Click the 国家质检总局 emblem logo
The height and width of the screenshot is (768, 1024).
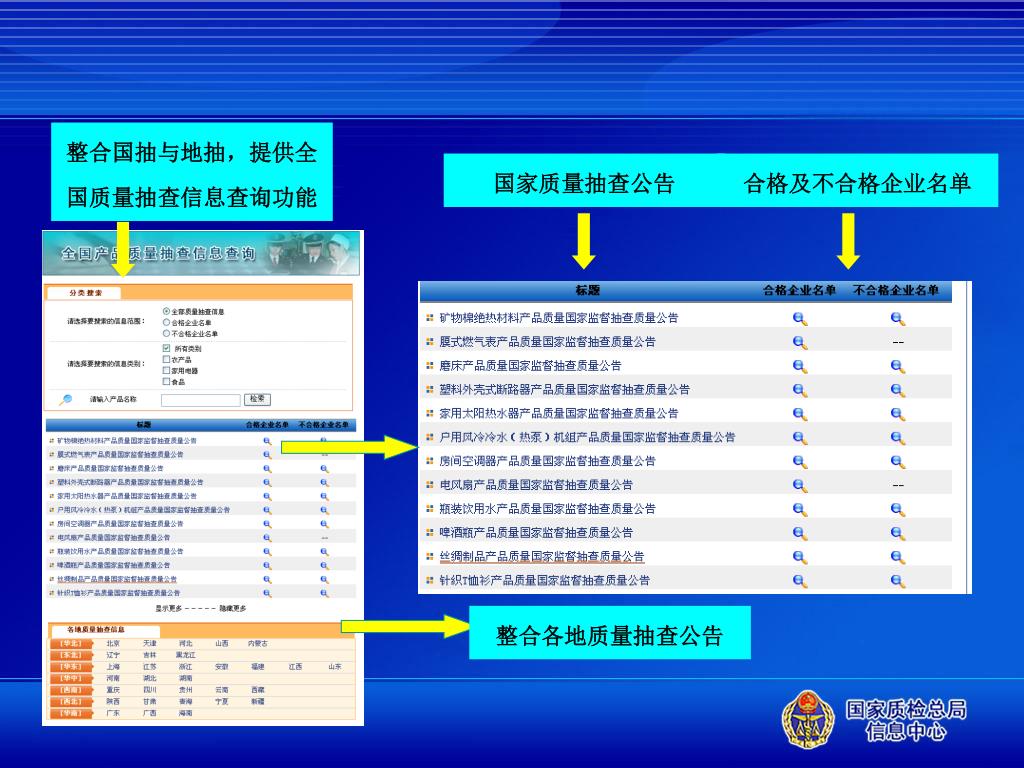tap(808, 720)
